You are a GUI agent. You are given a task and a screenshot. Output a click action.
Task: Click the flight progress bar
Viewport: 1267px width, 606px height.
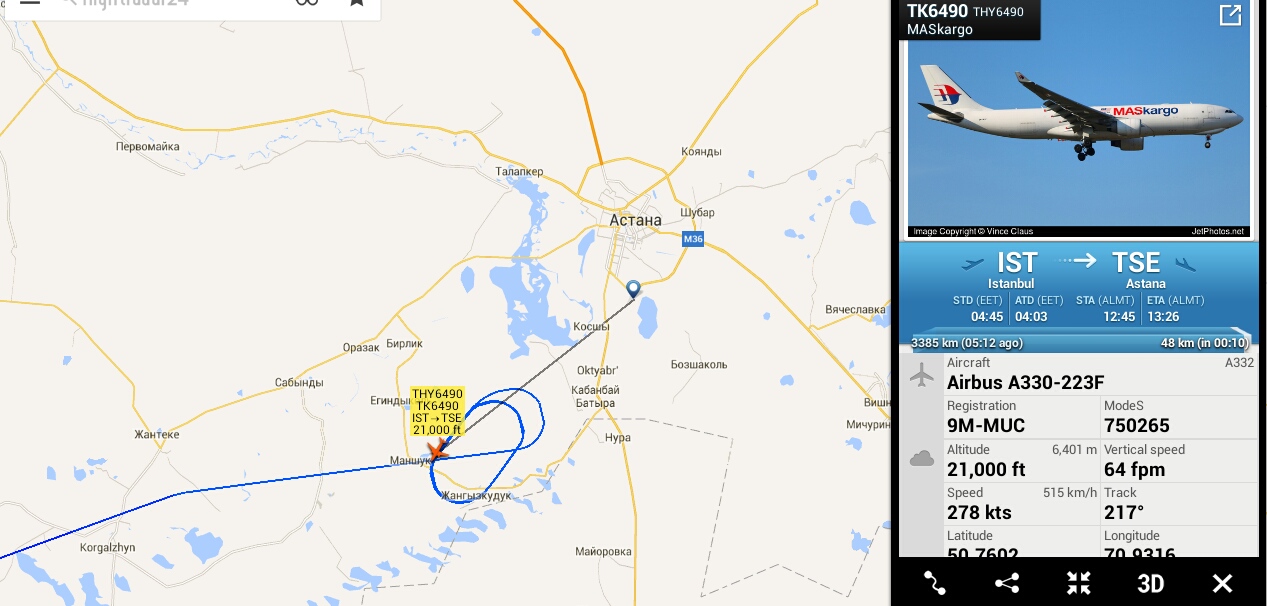(1079, 337)
